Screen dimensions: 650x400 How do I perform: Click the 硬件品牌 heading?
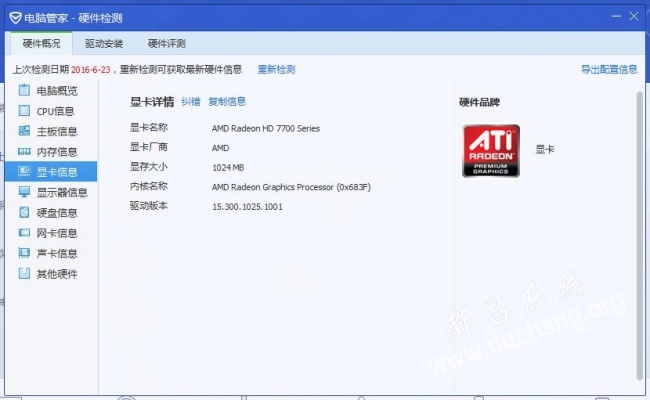tap(480, 102)
